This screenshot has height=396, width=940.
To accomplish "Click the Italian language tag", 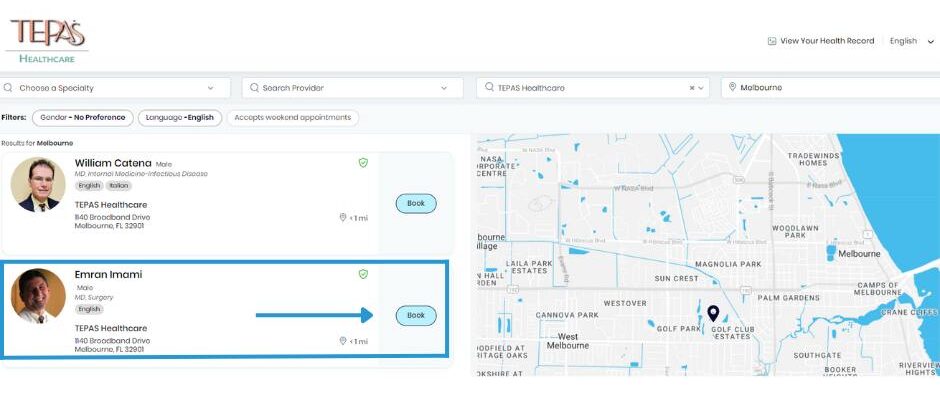I will pos(119,186).
